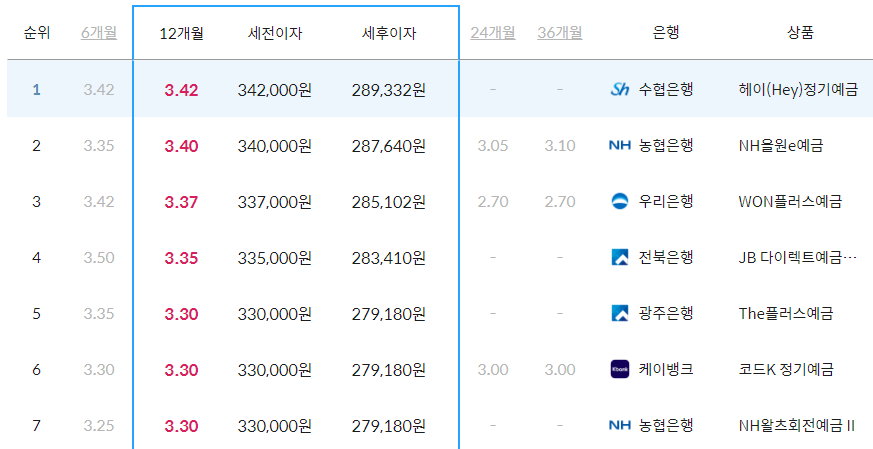
Task: Select the 12개월 column header
Action: point(182,33)
